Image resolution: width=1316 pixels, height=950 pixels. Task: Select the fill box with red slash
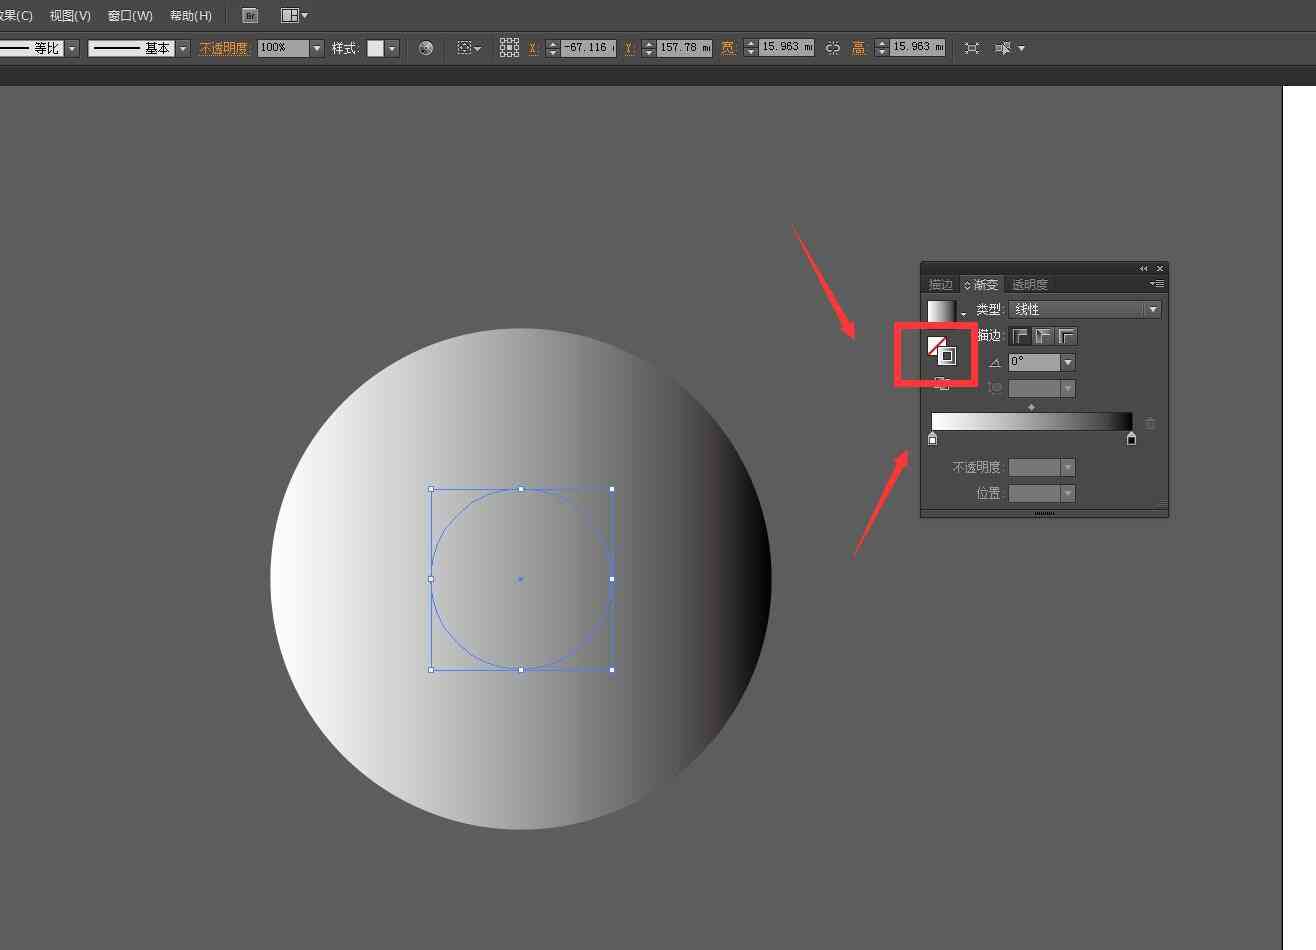(935, 345)
